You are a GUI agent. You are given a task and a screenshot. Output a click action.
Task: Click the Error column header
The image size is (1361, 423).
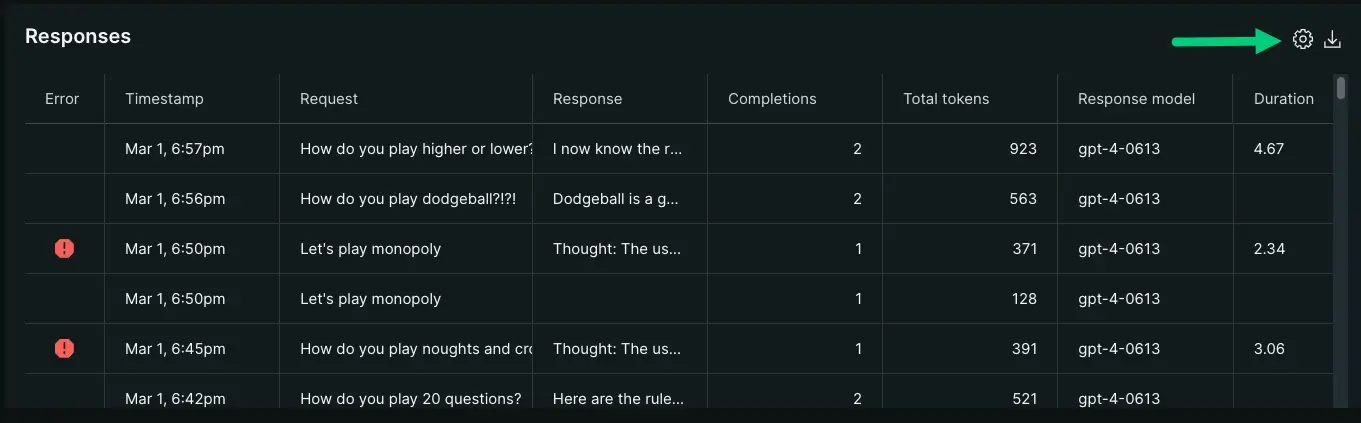(62, 99)
